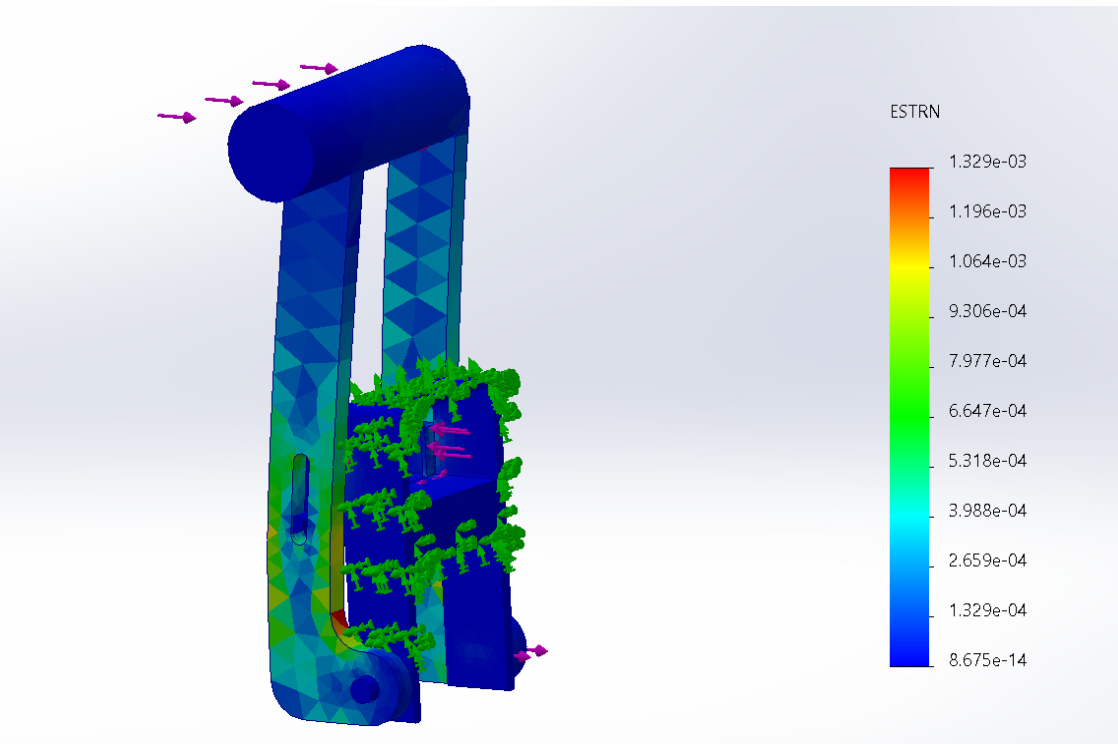The height and width of the screenshot is (744, 1118).
Task: Select the 2.659e-04 legend value
Action: [988, 561]
